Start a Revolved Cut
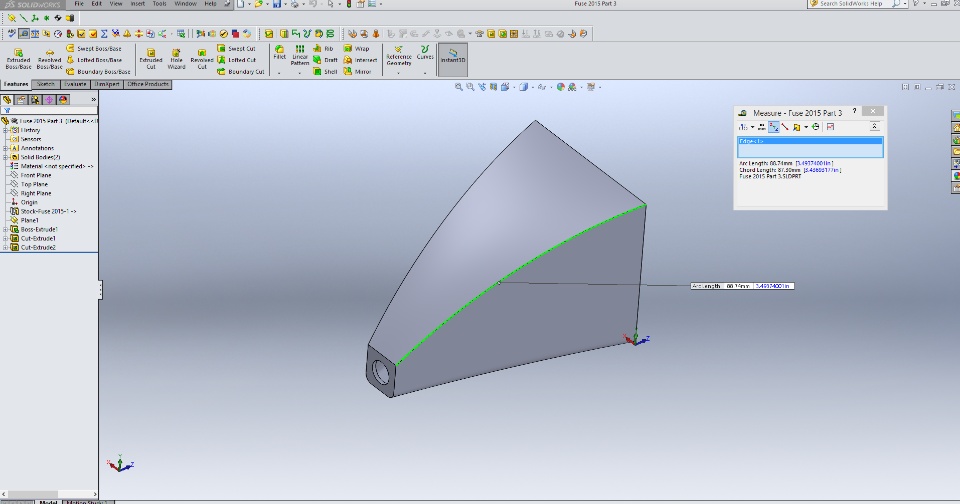This screenshot has height=504, width=960. tap(201, 58)
